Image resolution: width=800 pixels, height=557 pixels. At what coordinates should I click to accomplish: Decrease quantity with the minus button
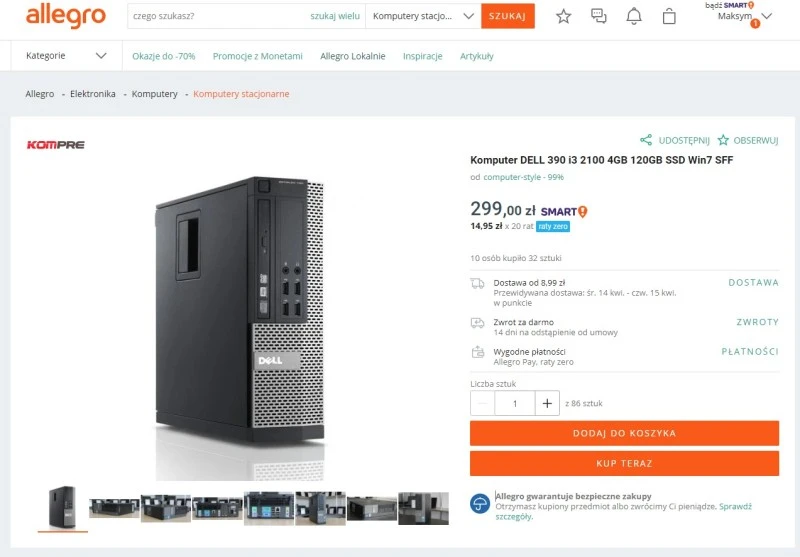[x=483, y=403]
